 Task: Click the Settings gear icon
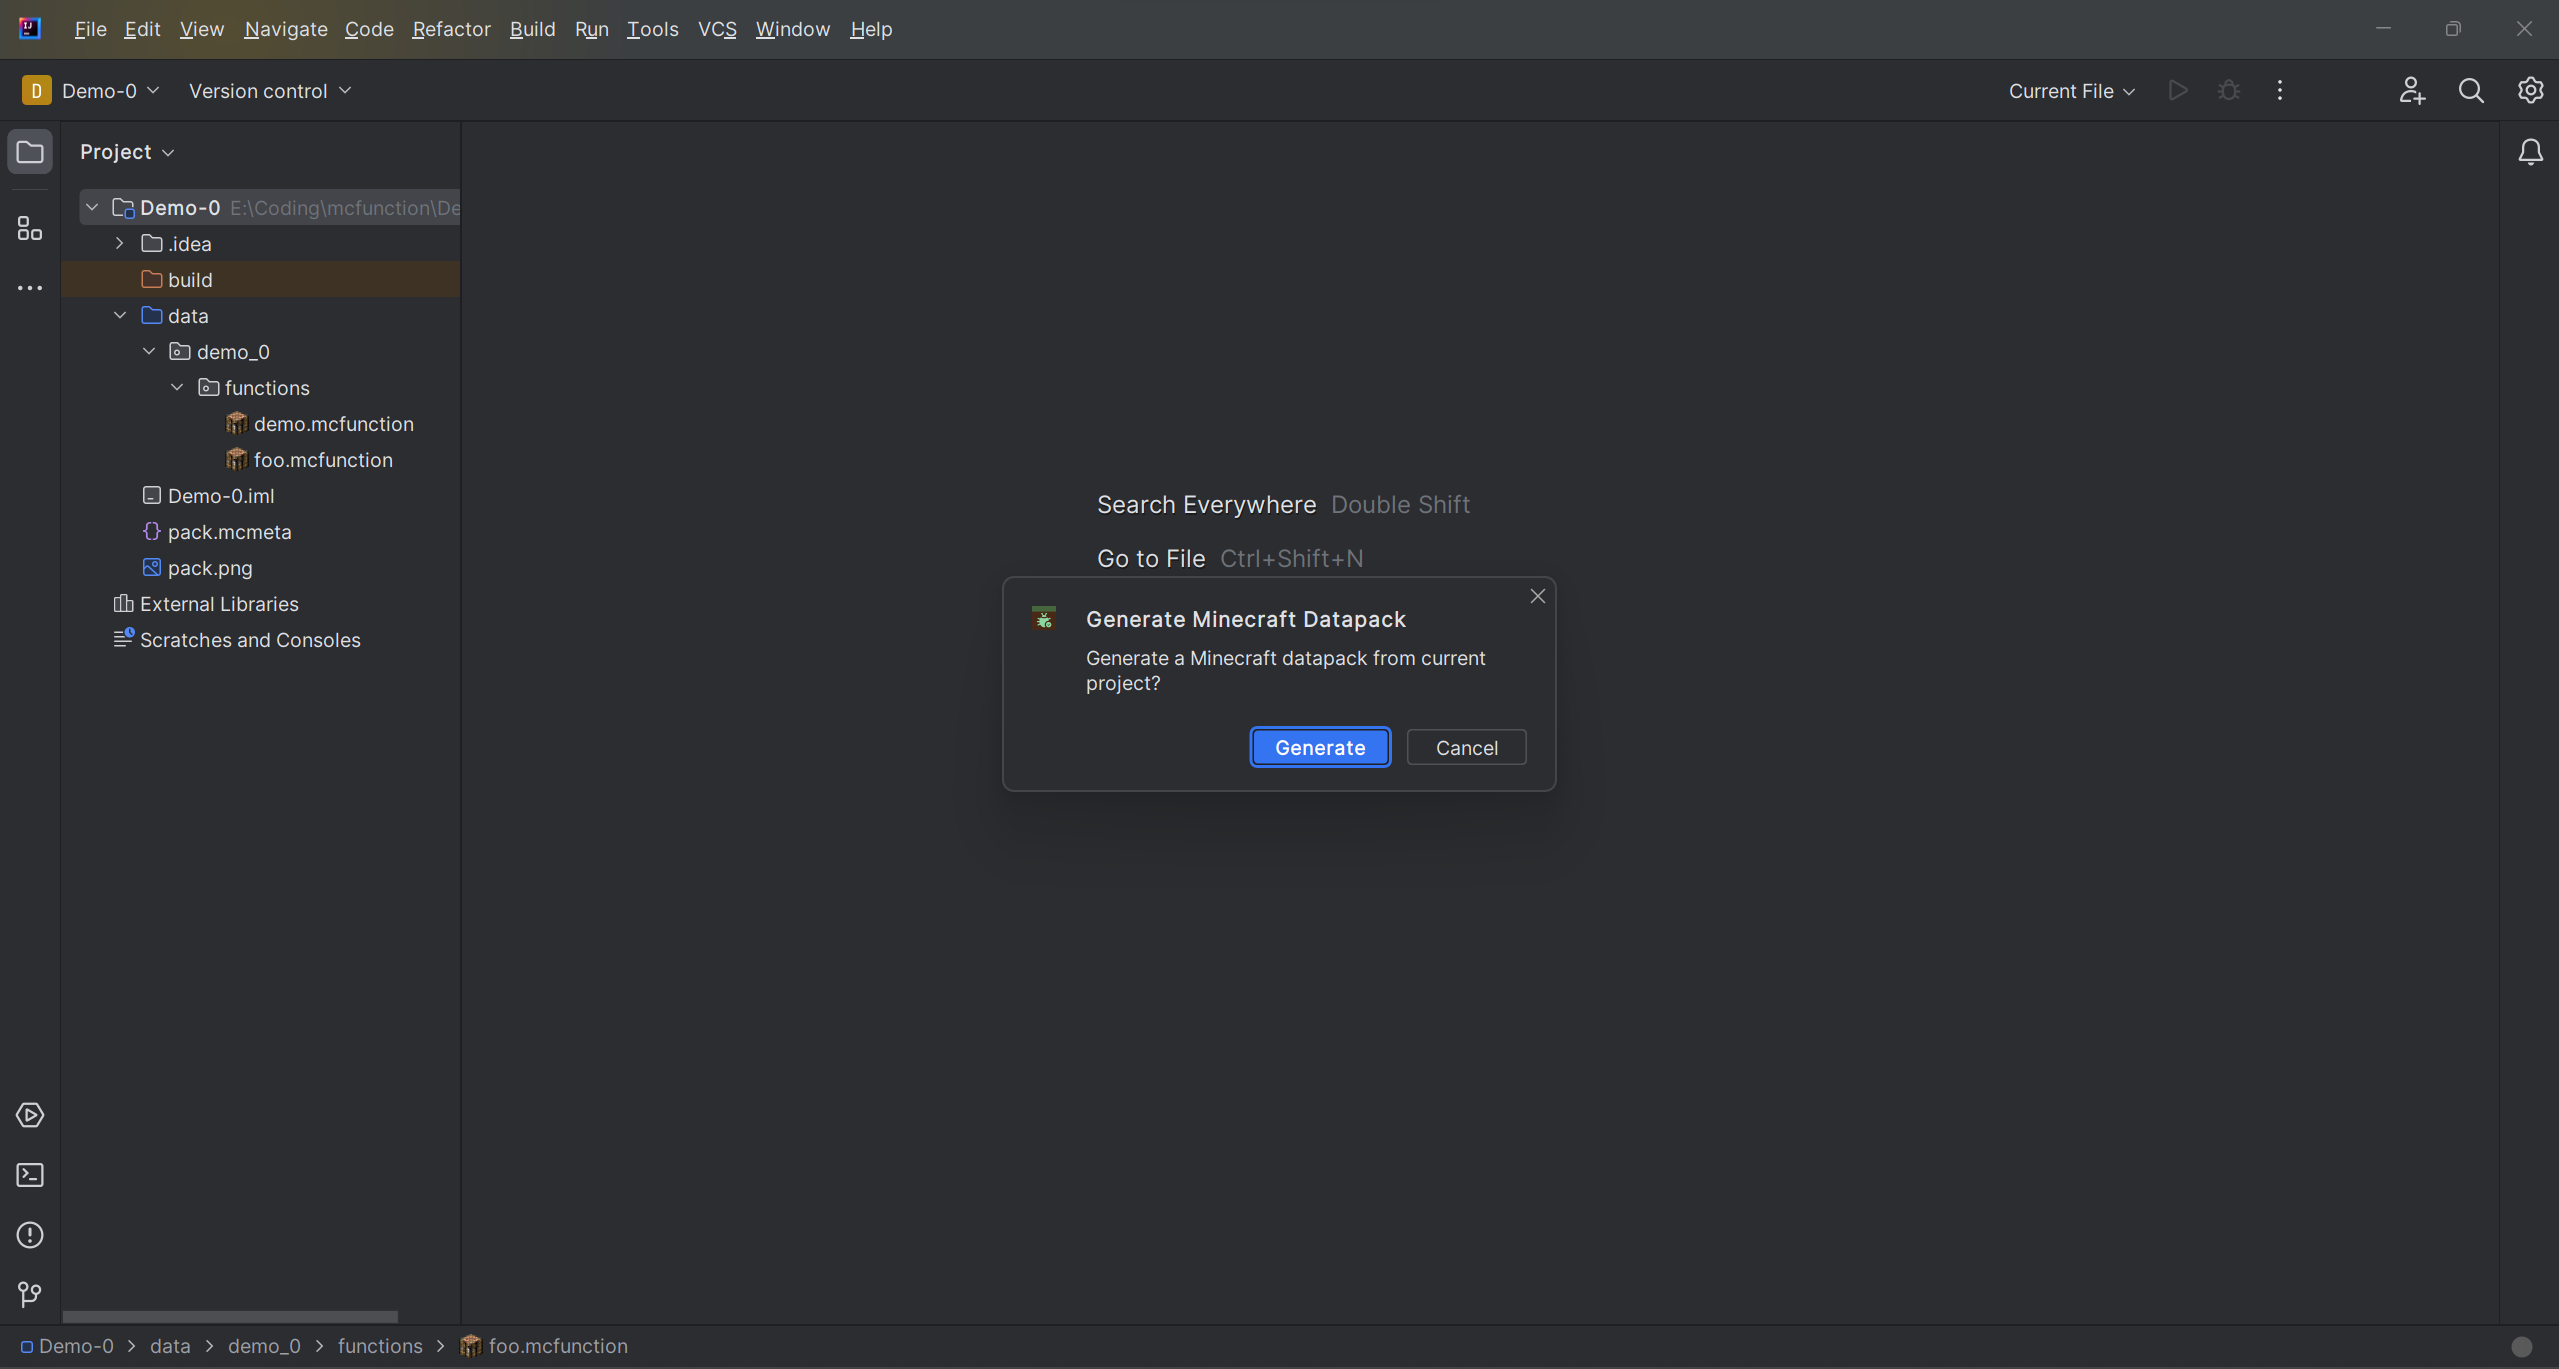(x=2529, y=91)
